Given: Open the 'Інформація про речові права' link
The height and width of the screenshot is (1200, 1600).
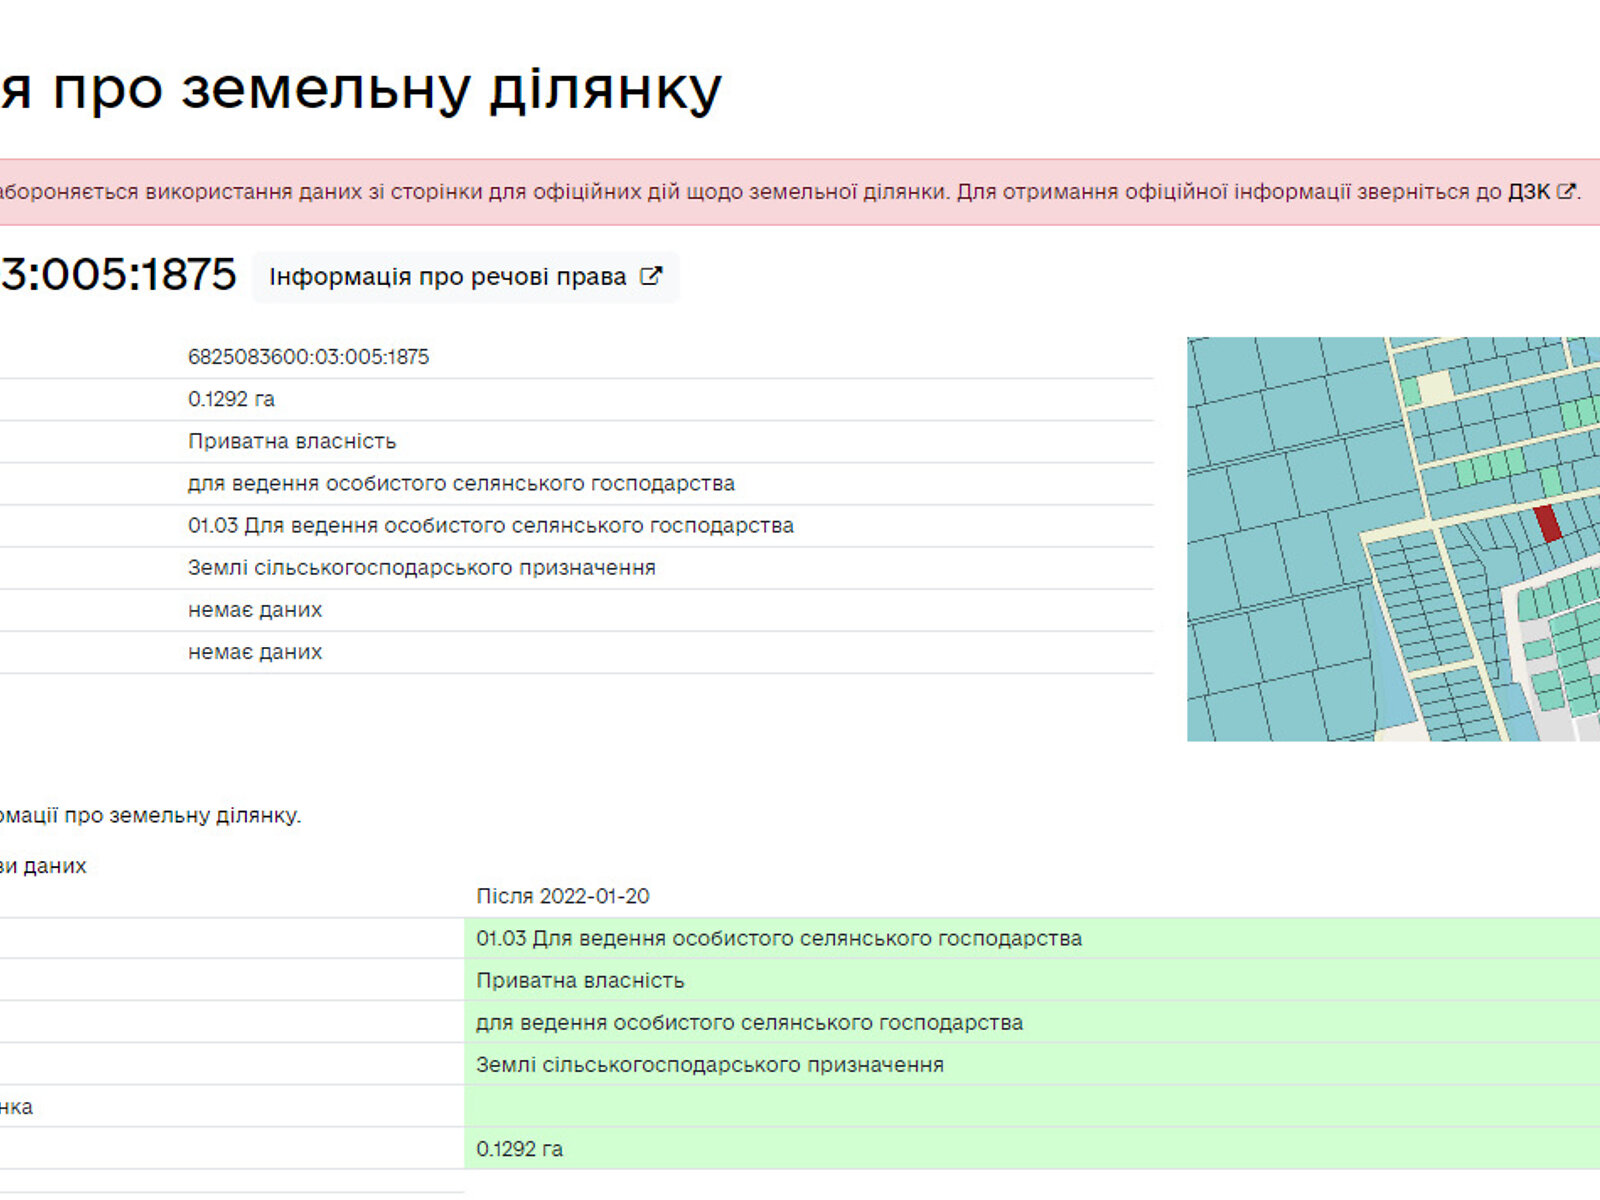Looking at the screenshot, I should click(x=465, y=277).
